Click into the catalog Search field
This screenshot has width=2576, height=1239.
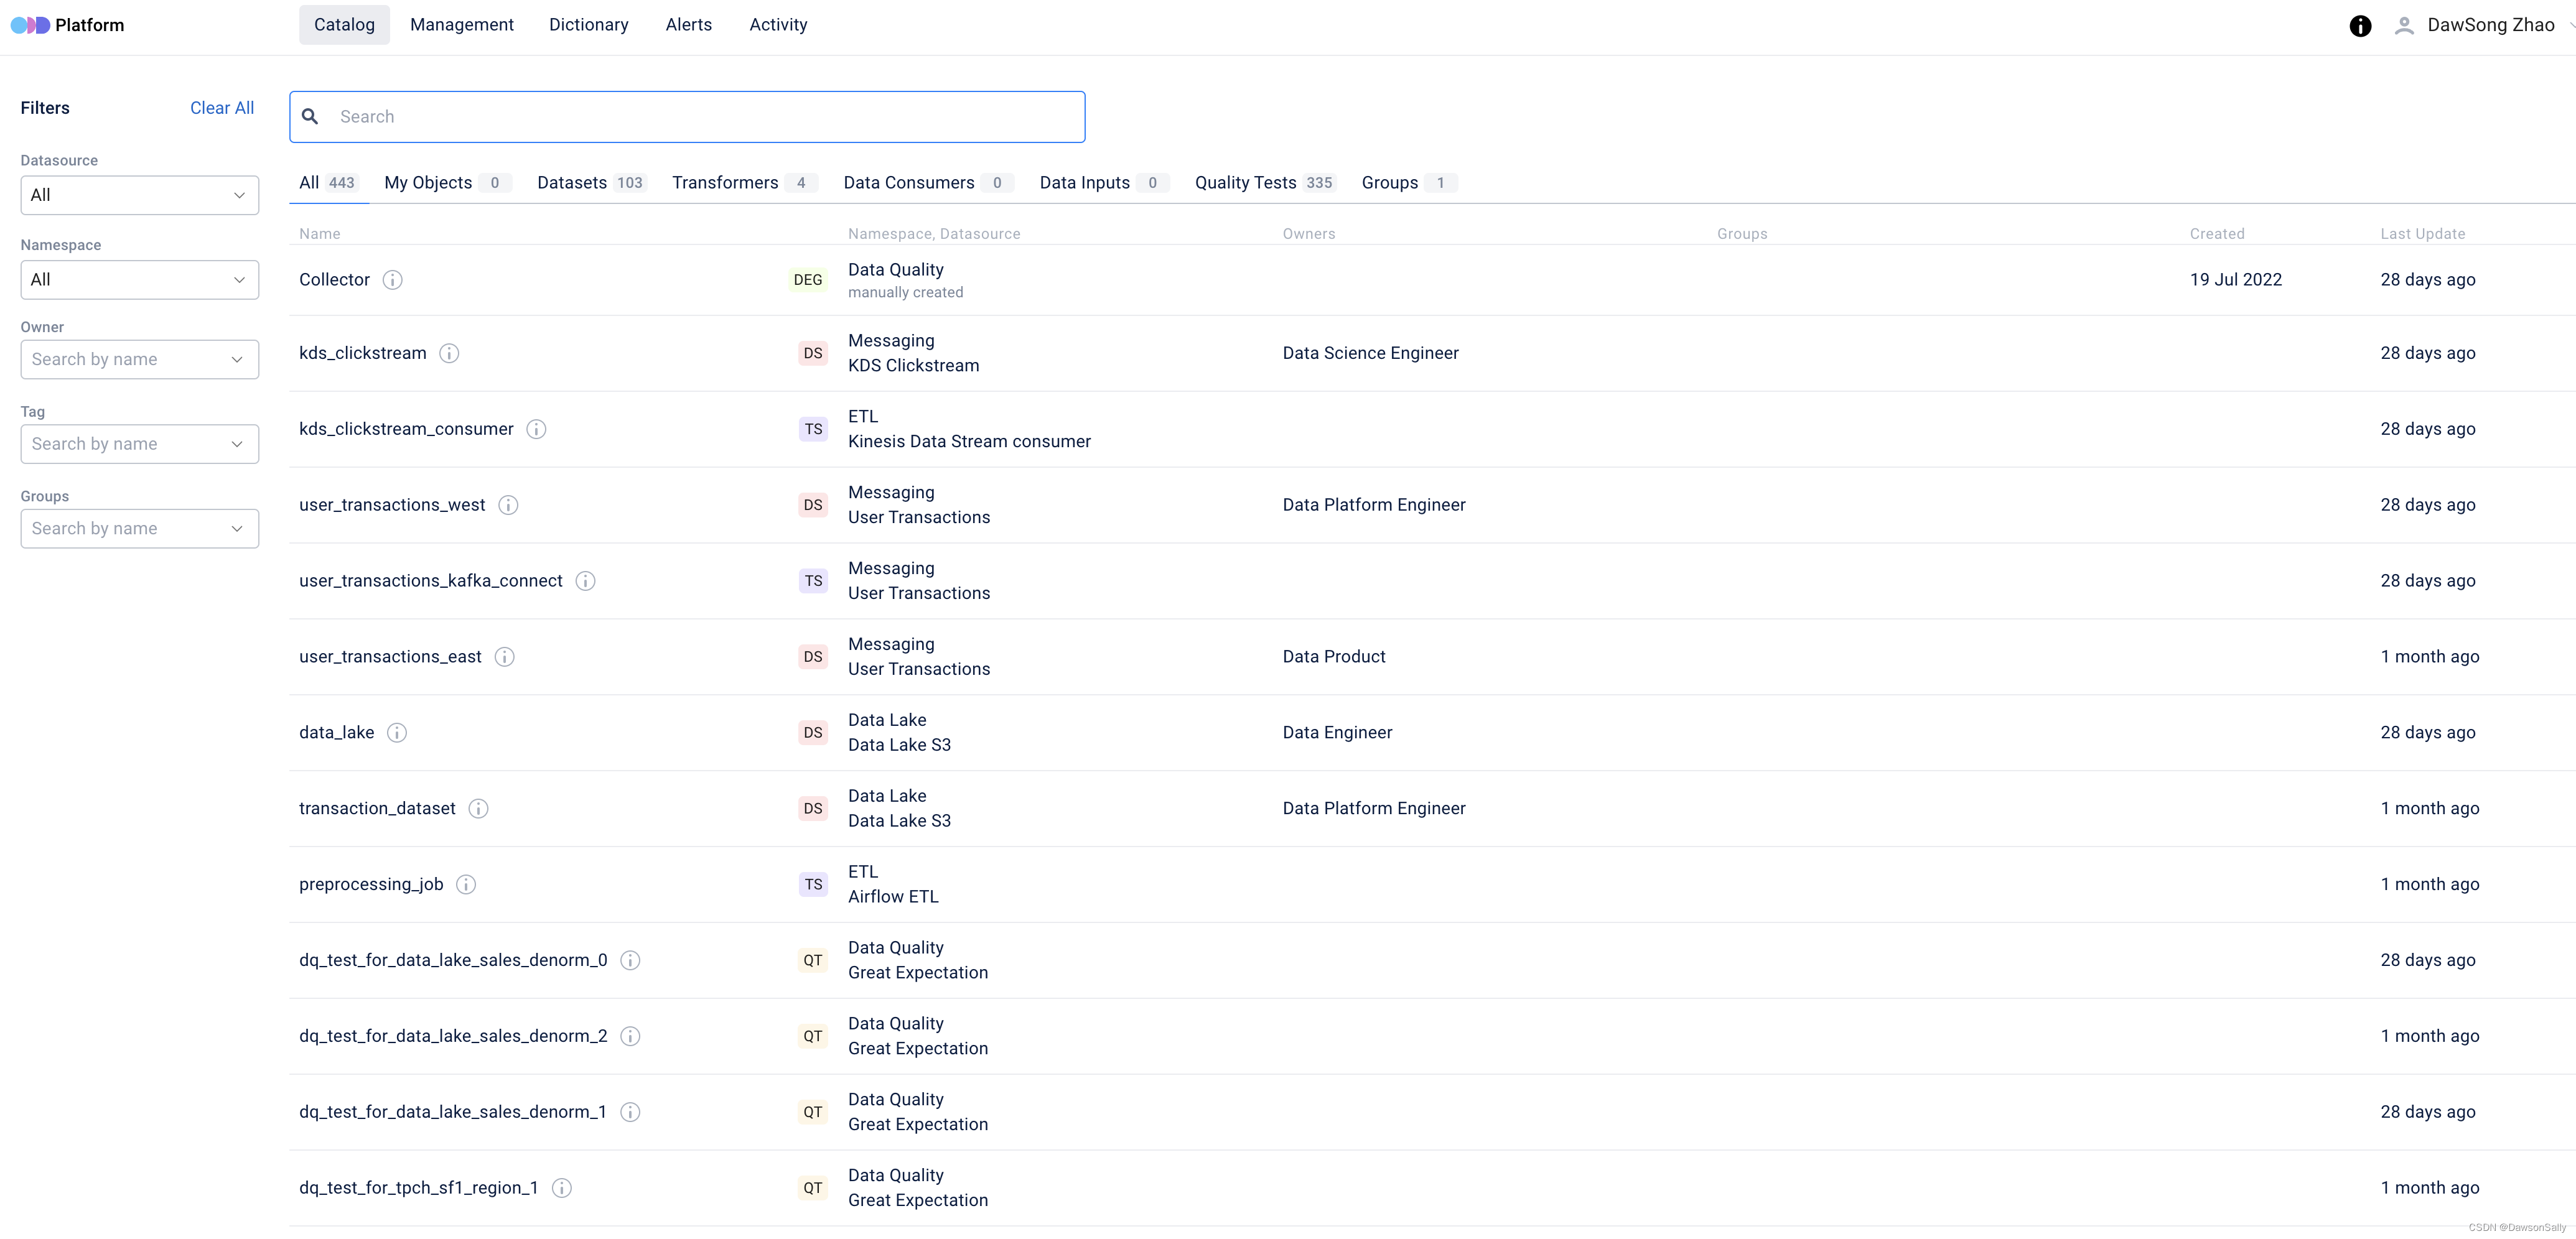(x=700, y=117)
